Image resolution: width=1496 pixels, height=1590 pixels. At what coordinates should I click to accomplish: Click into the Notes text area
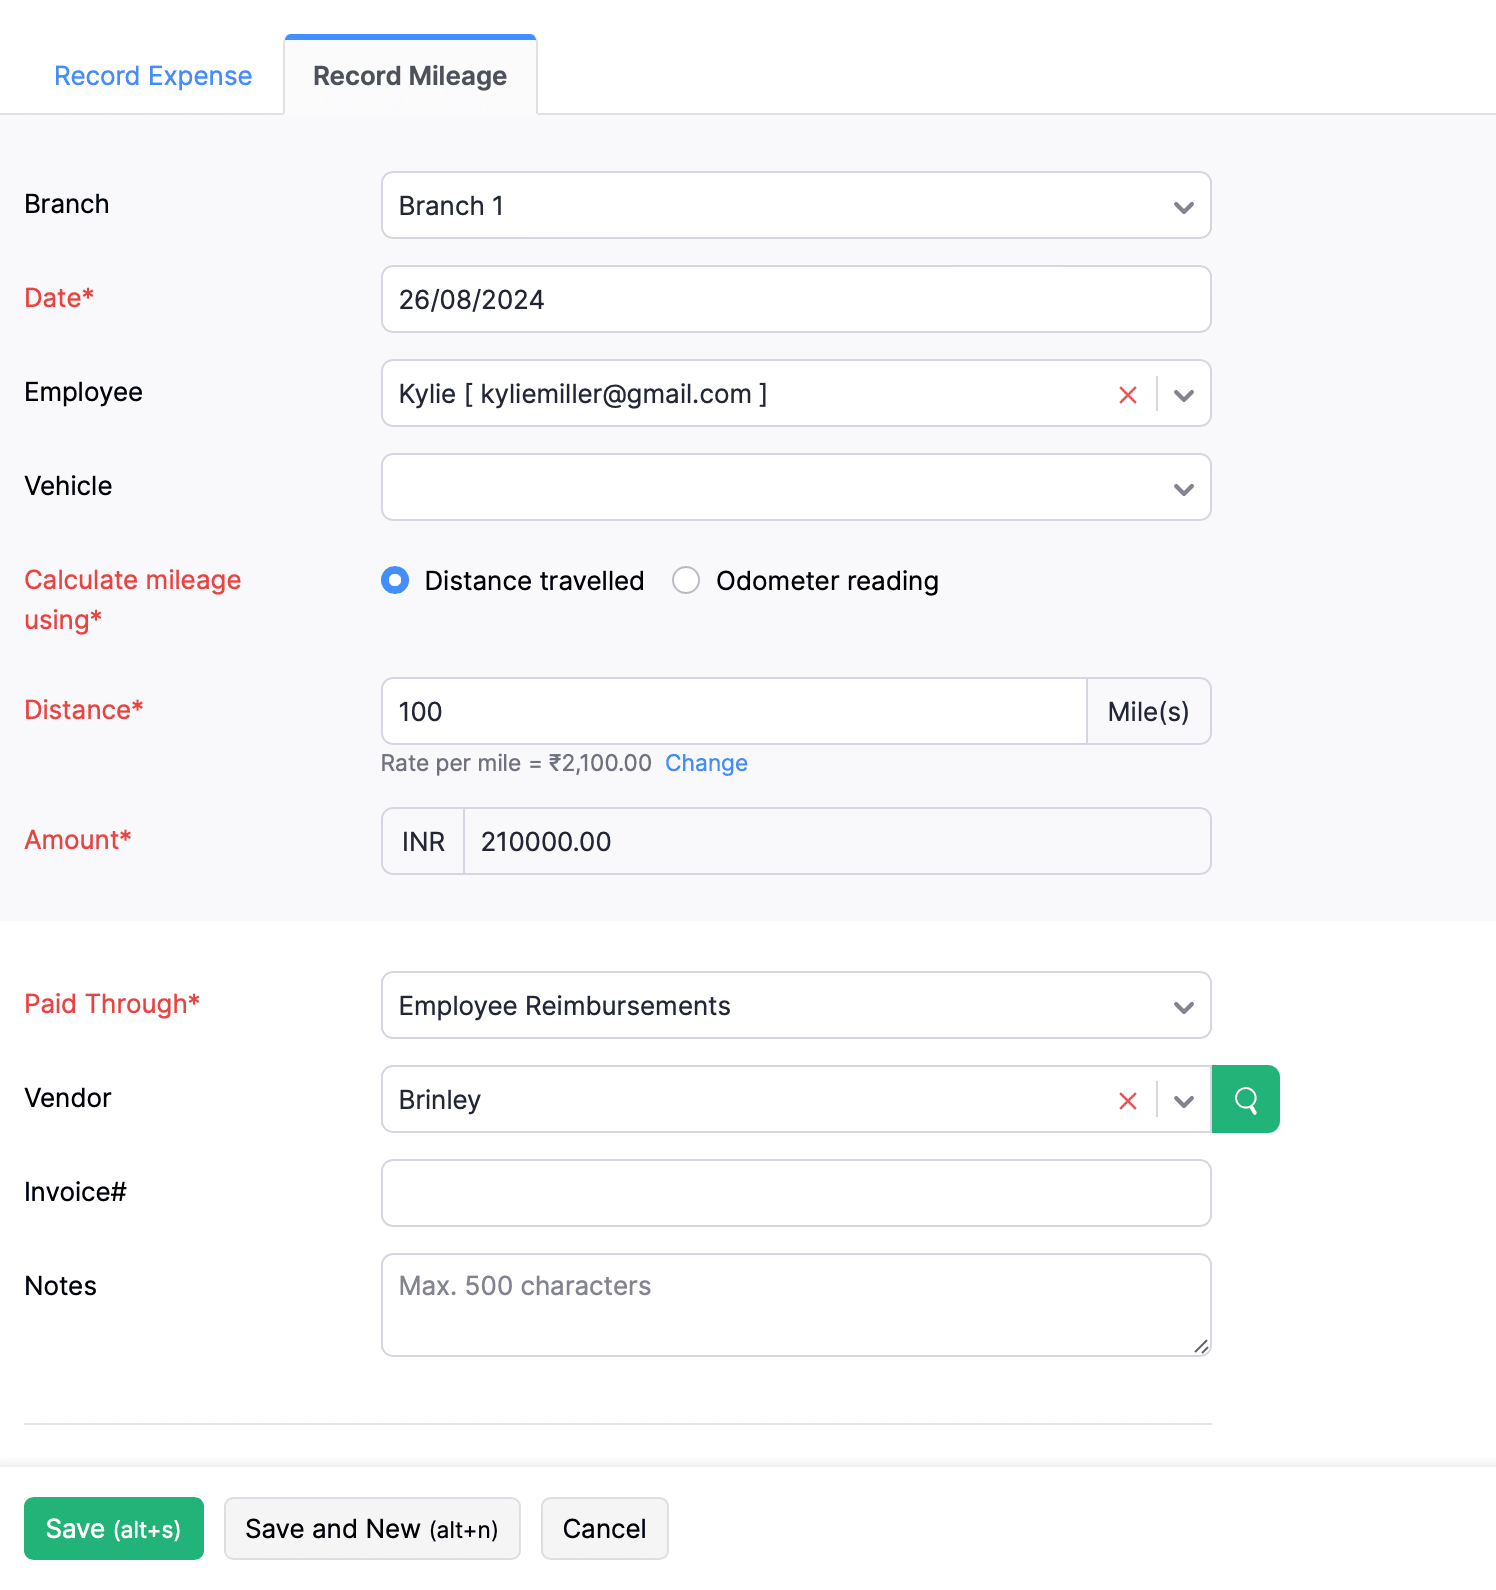[795, 1305]
